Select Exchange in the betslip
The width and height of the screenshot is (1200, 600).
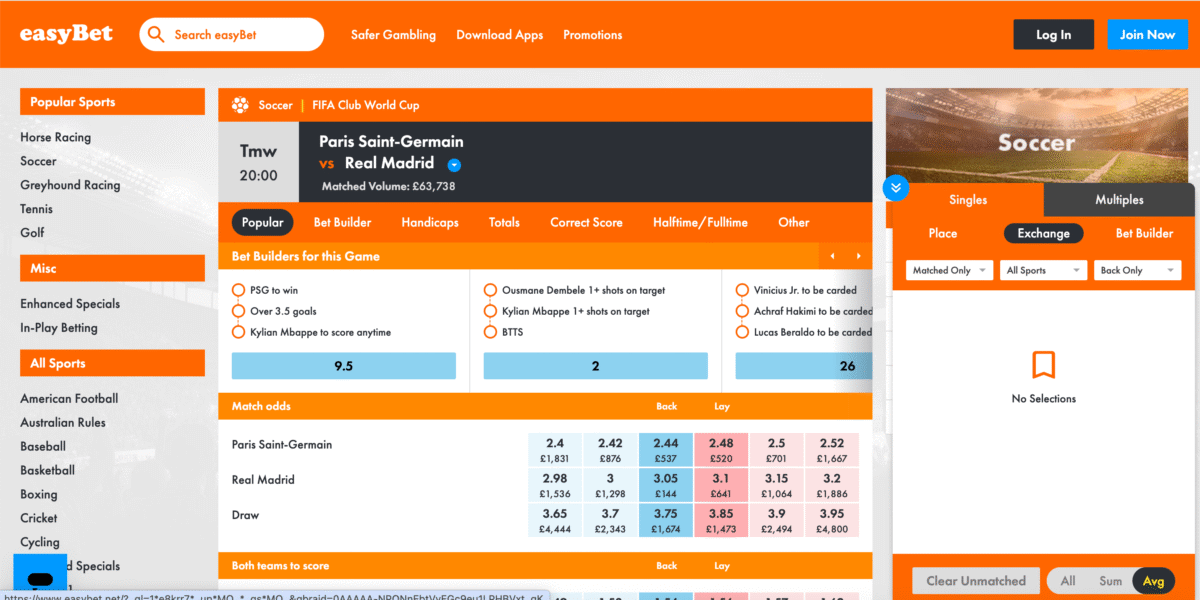[x=1044, y=233]
